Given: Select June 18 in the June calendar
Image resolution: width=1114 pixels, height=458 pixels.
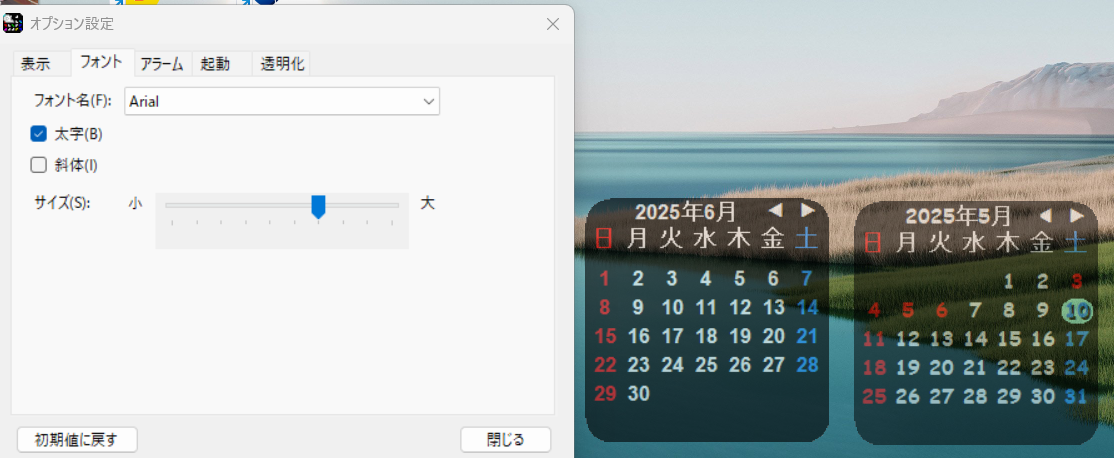Looking at the screenshot, I should tap(706, 336).
